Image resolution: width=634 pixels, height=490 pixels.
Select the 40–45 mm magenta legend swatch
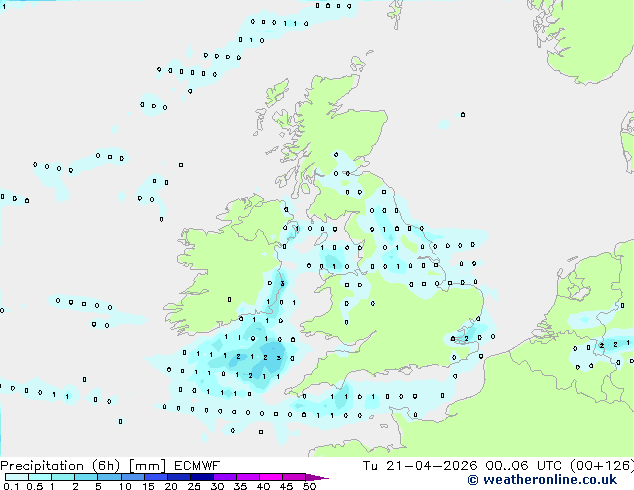coord(271,477)
